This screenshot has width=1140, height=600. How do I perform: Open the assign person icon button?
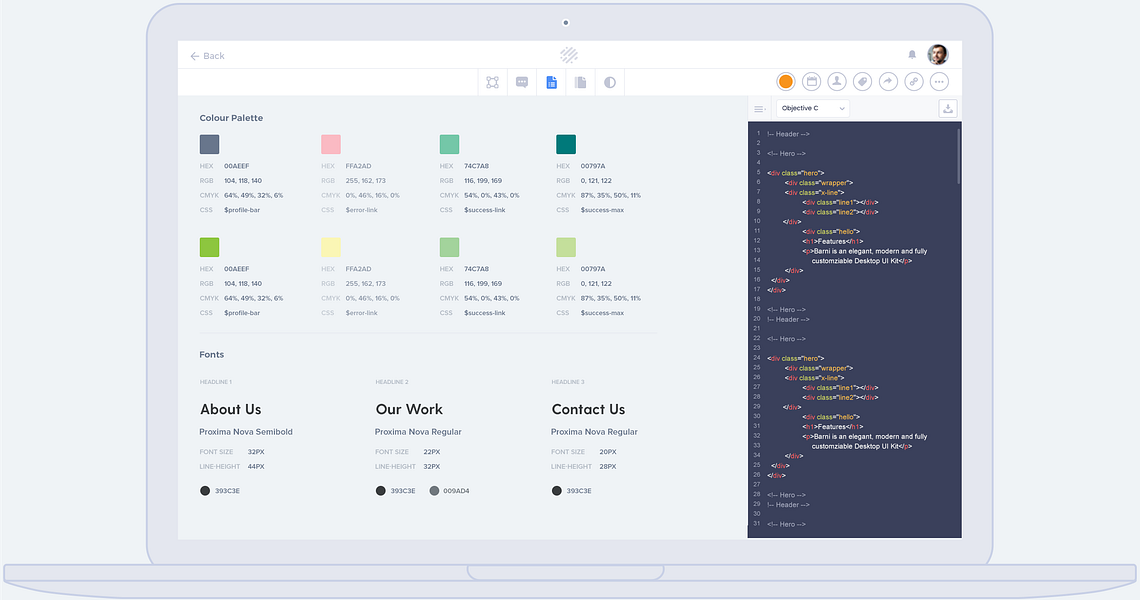837,81
